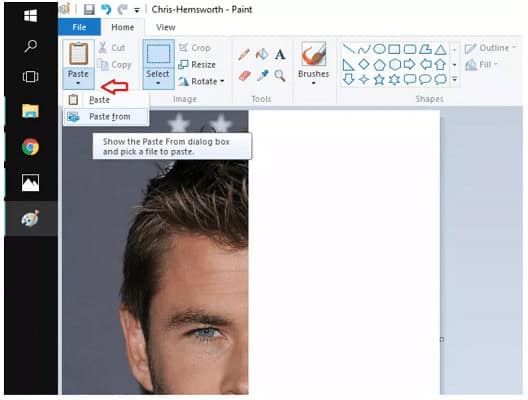Open Google Chrome from the taskbar
This screenshot has width=528, height=400.
coord(30,147)
